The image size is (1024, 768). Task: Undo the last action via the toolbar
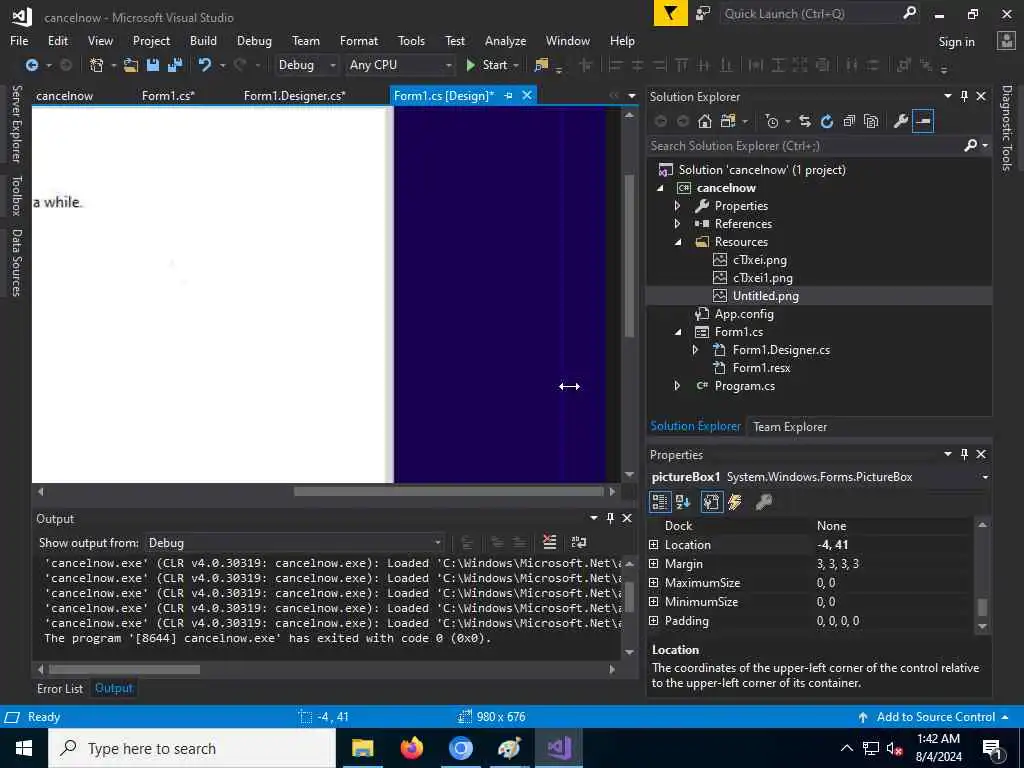coord(205,65)
